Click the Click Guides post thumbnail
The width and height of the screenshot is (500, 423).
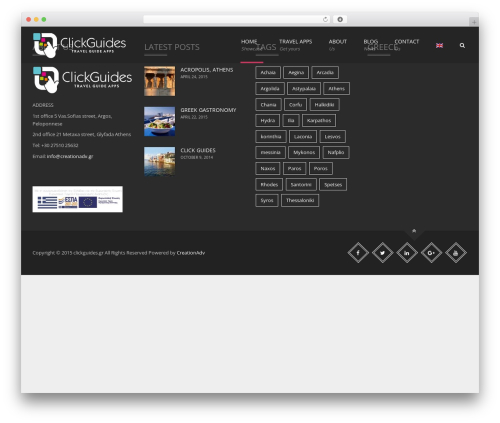[159, 161]
